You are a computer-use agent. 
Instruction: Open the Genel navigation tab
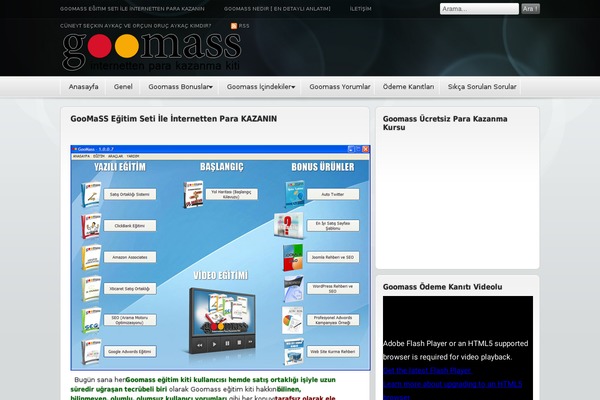tap(123, 87)
